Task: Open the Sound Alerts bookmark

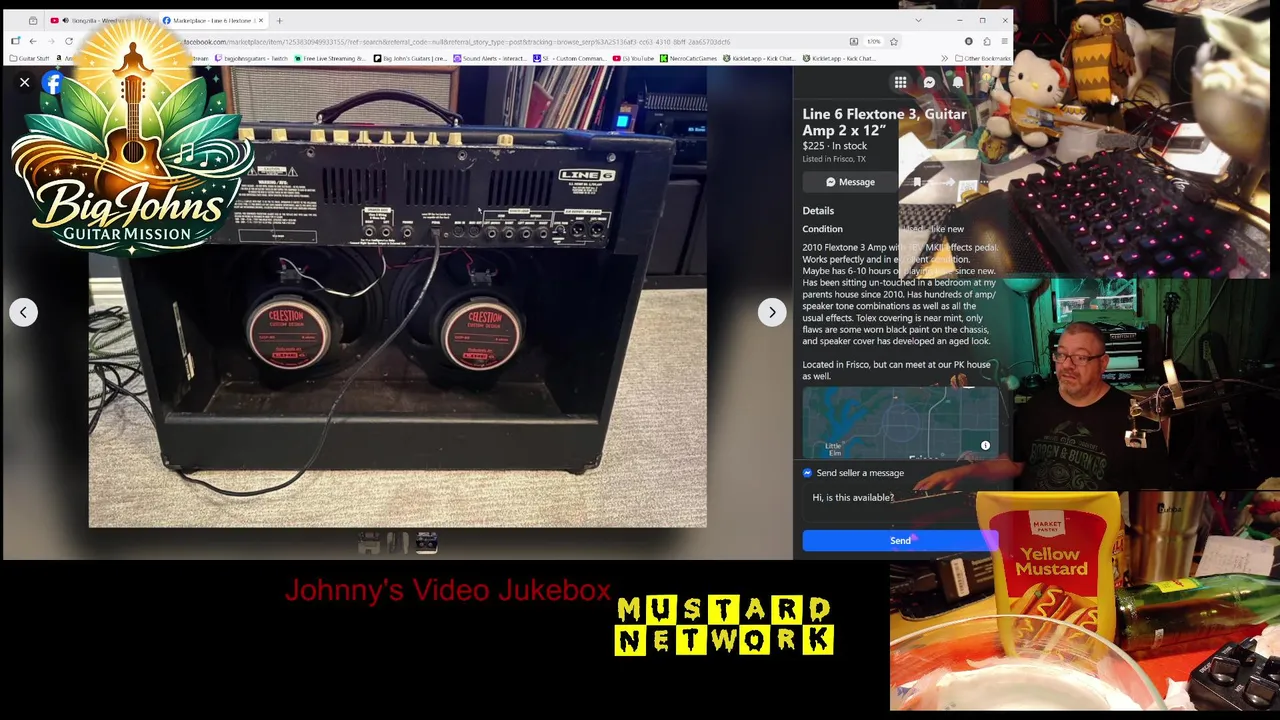Action: (490, 58)
